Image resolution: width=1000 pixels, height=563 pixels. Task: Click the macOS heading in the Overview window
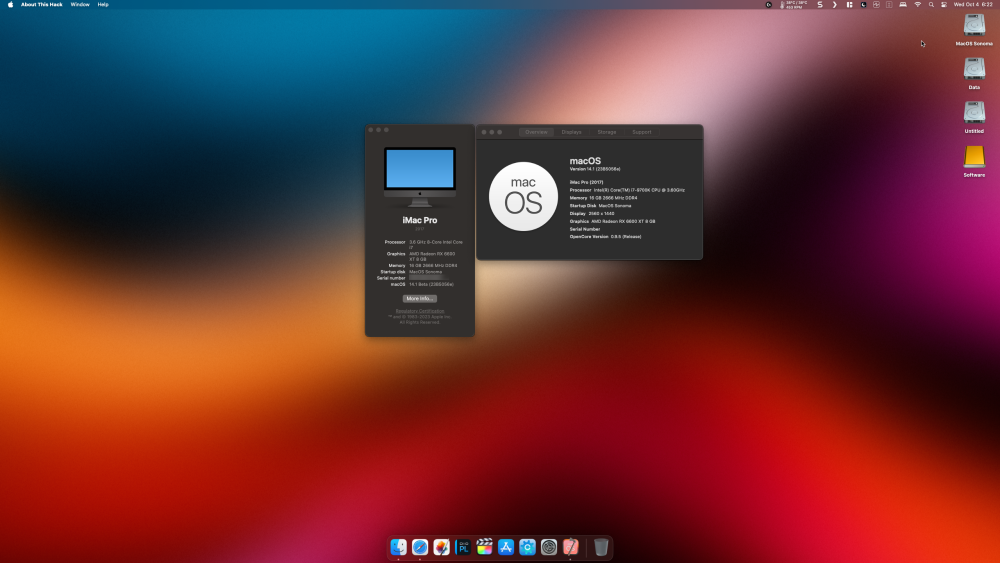point(585,161)
